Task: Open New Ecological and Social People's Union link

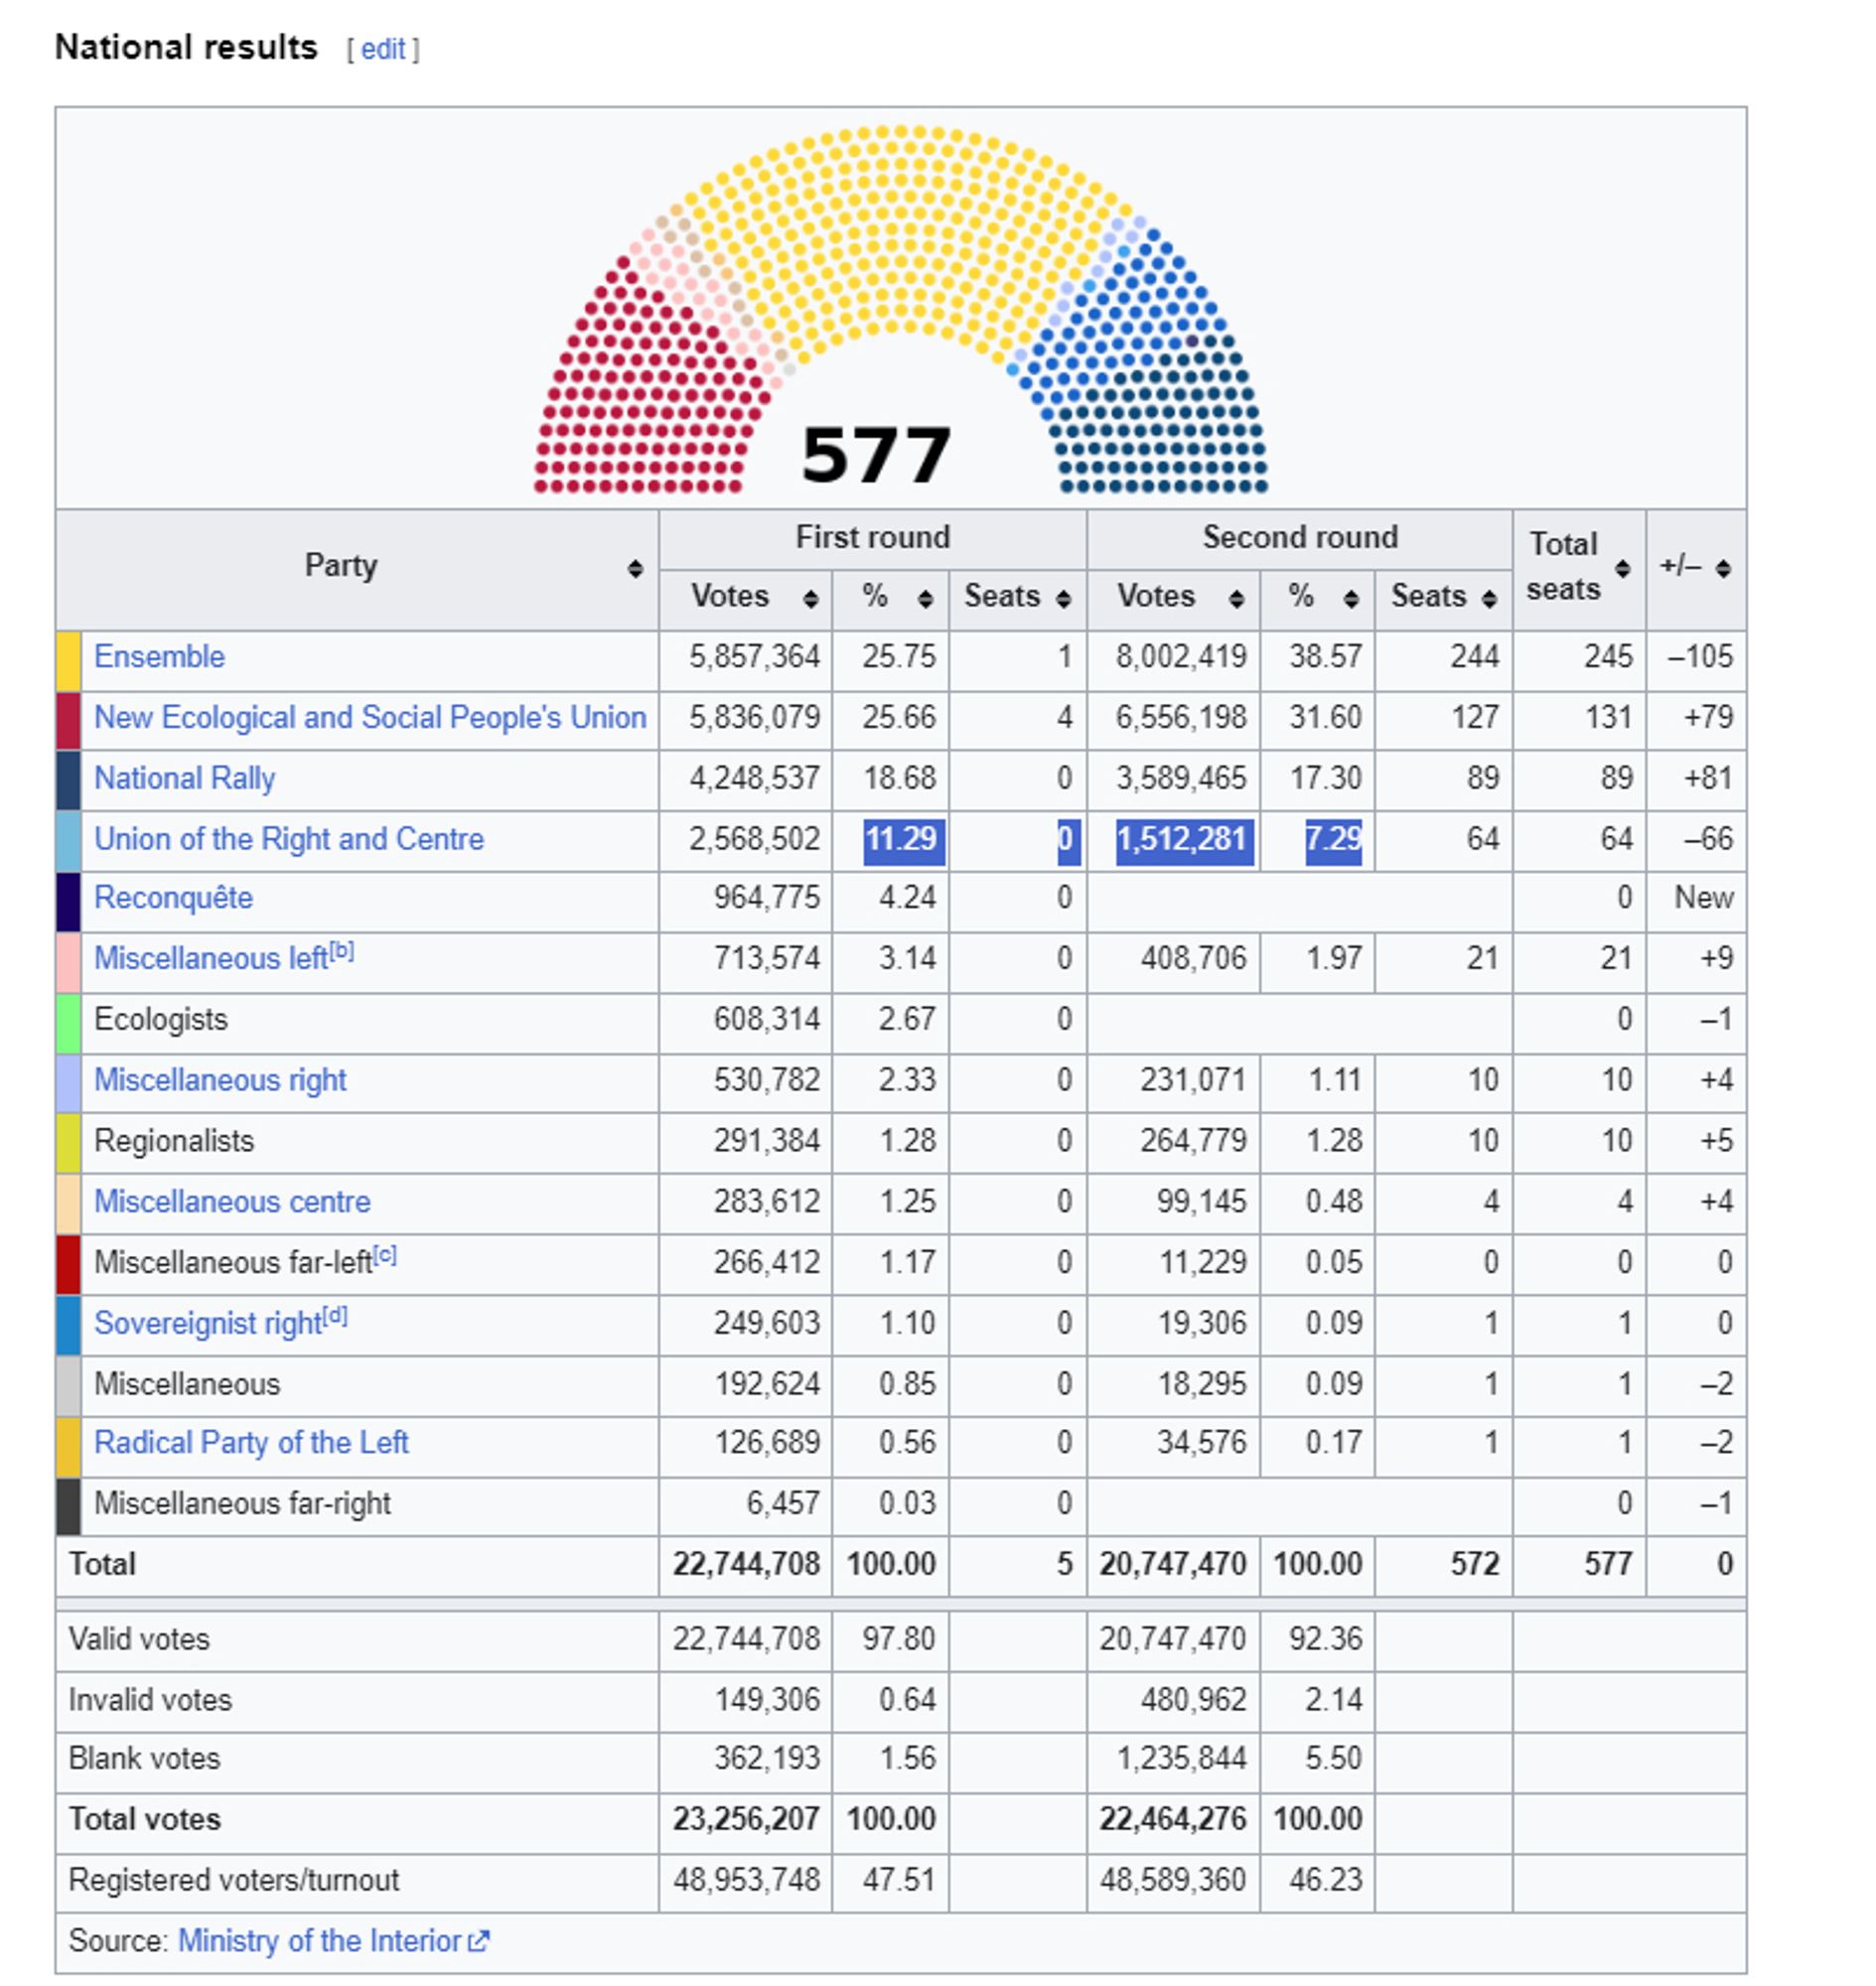Action: pyautogui.click(x=370, y=718)
